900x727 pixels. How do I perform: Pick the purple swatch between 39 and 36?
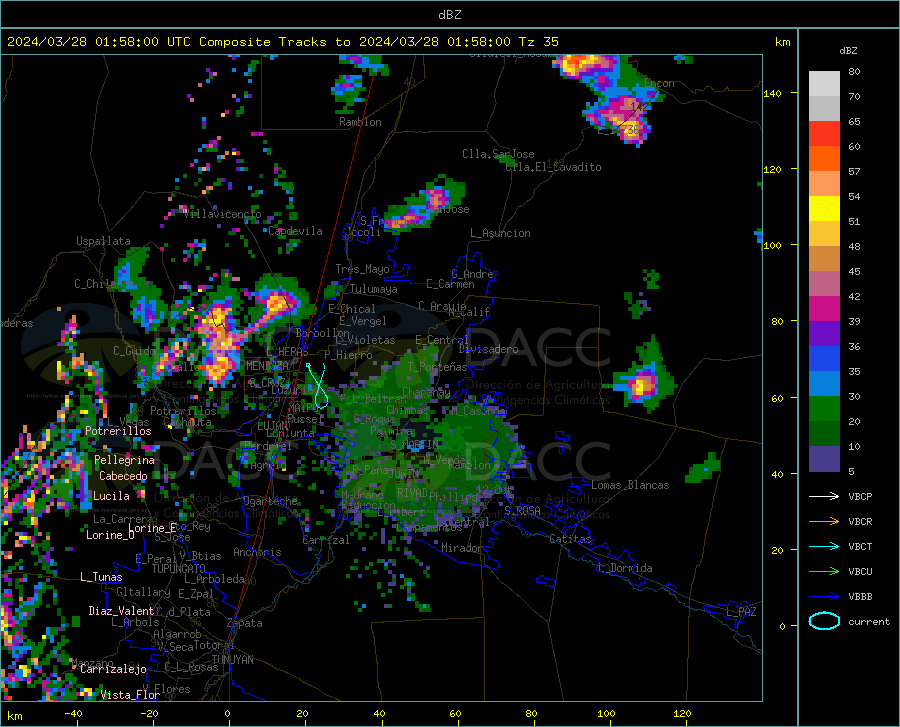pos(824,334)
